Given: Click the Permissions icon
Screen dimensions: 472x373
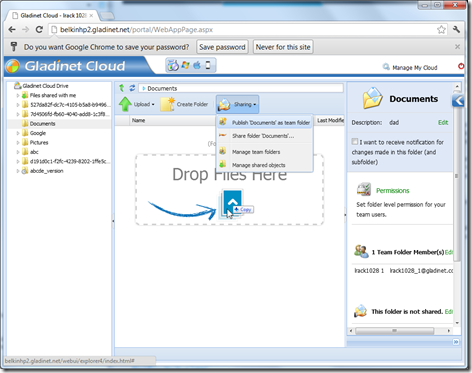Looking at the screenshot, I should [364, 189].
